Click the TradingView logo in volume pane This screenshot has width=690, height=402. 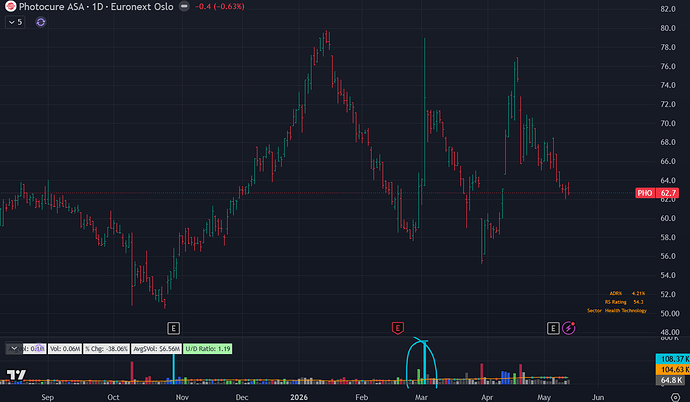(x=16, y=375)
